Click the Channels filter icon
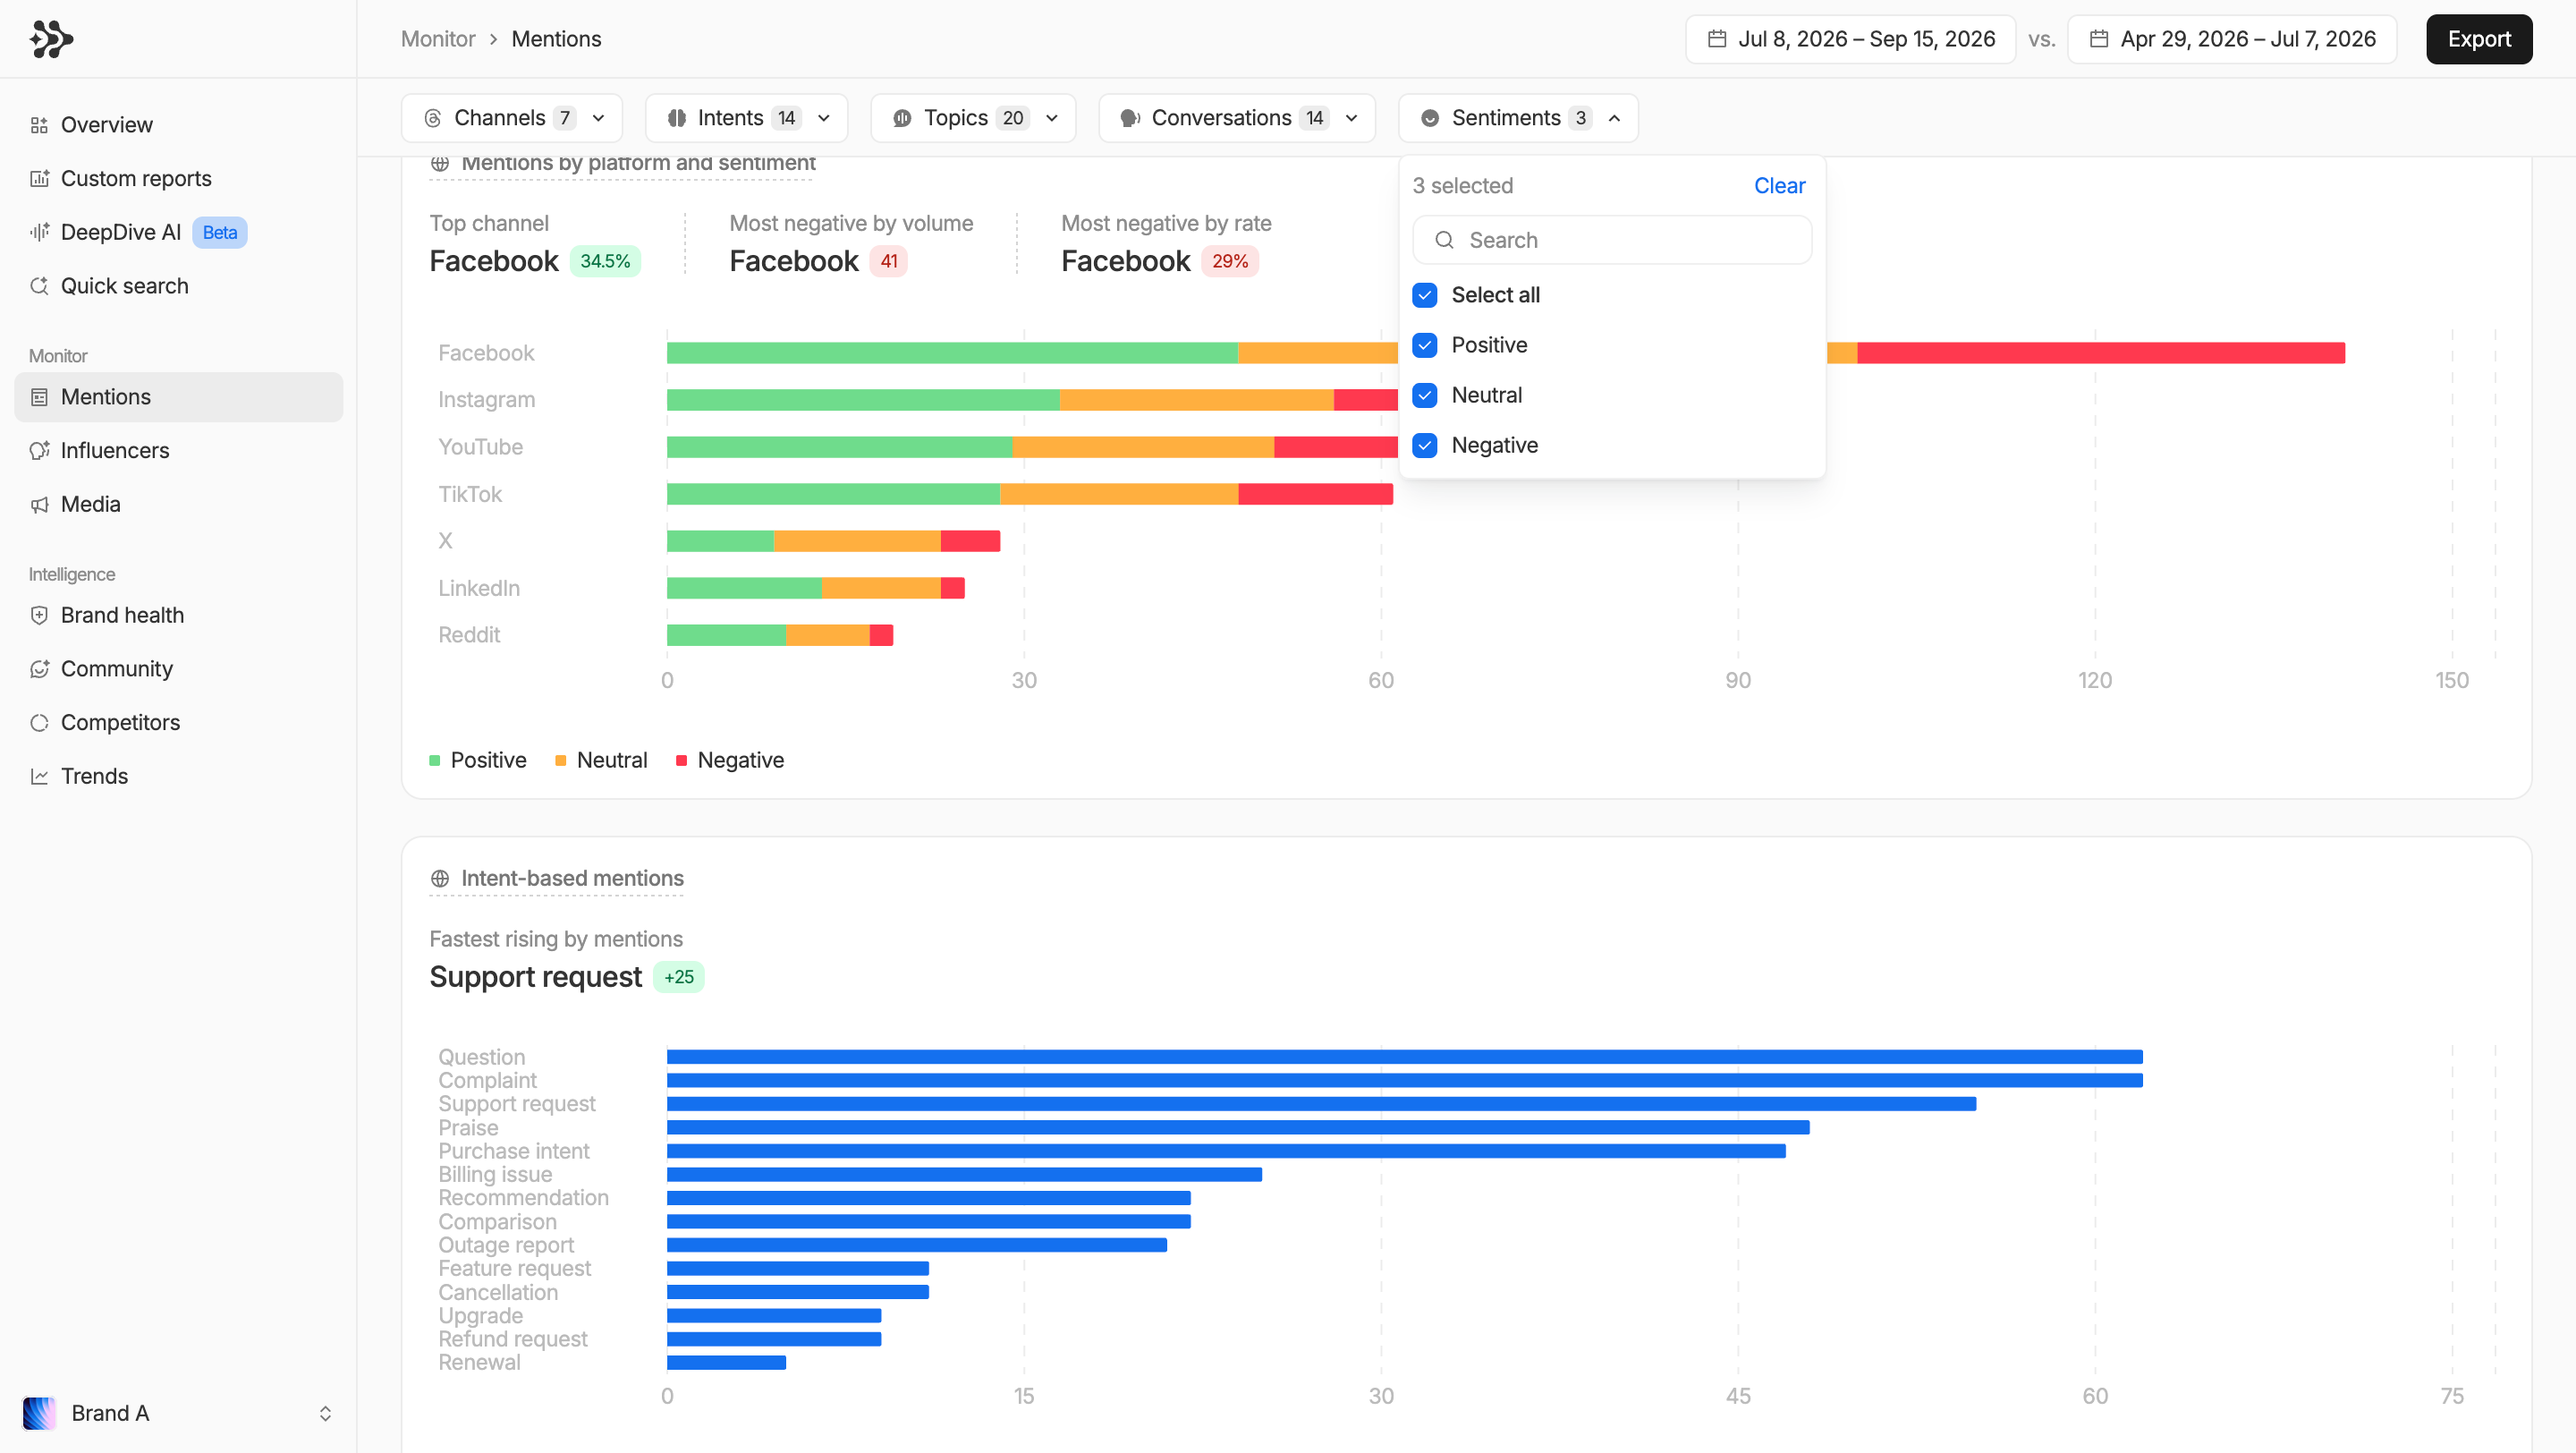2576x1453 pixels. coord(433,118)
